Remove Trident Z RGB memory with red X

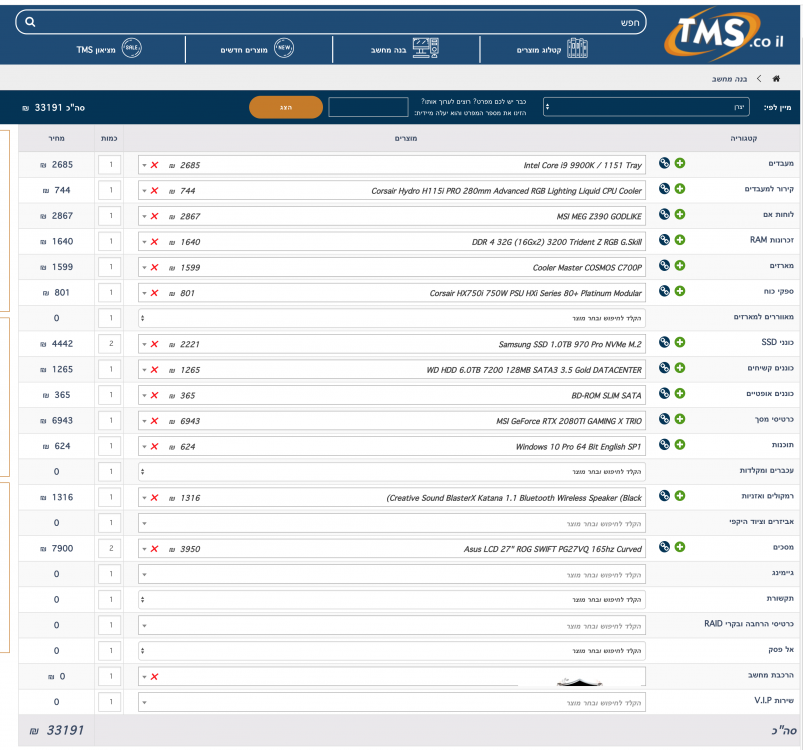(154, 242)
